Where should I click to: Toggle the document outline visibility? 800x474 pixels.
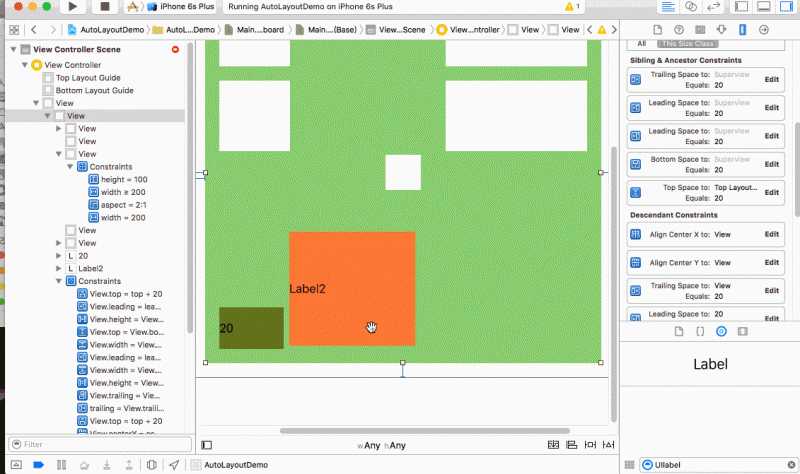point(207,445)
